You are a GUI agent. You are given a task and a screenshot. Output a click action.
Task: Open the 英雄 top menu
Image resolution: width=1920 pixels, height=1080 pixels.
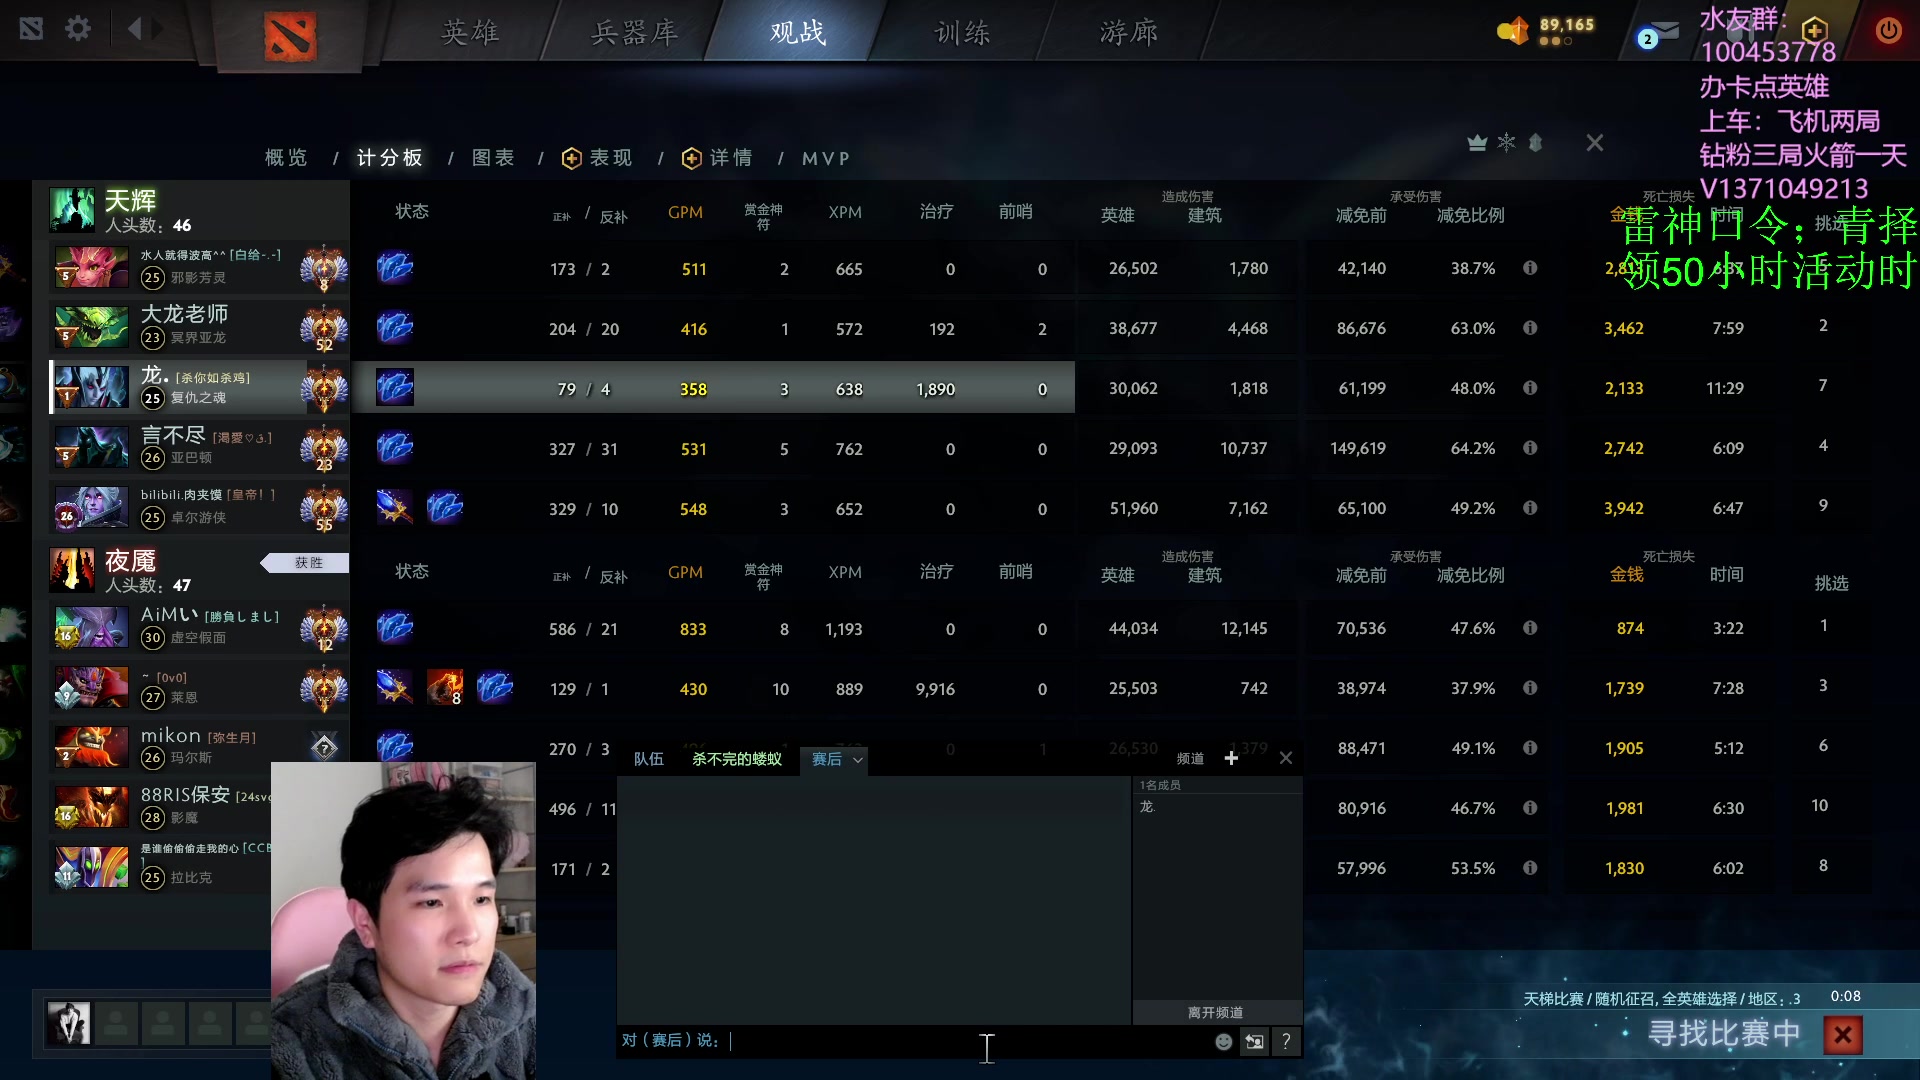click(470, 33)
